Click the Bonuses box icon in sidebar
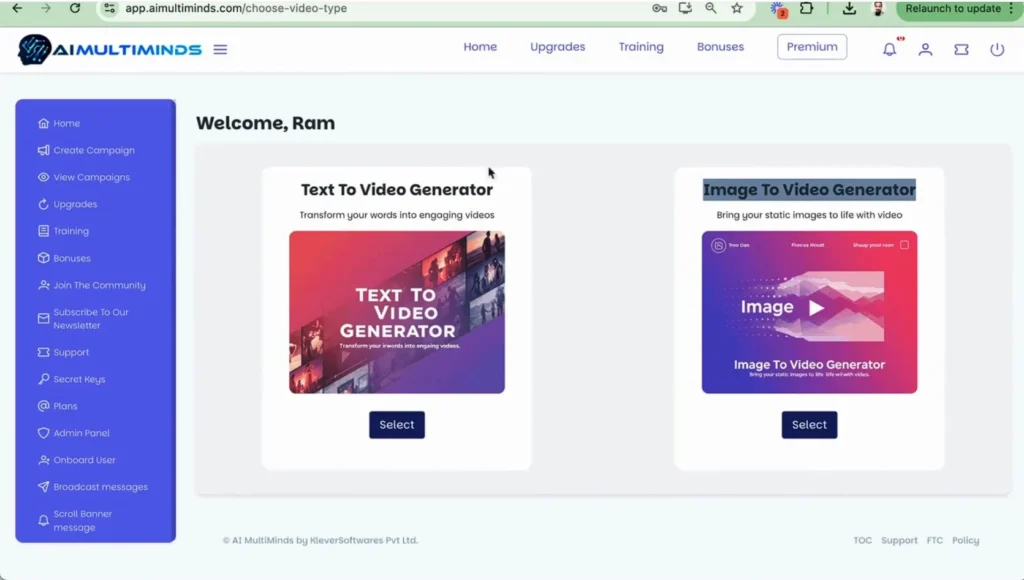 tap(43, 258)
